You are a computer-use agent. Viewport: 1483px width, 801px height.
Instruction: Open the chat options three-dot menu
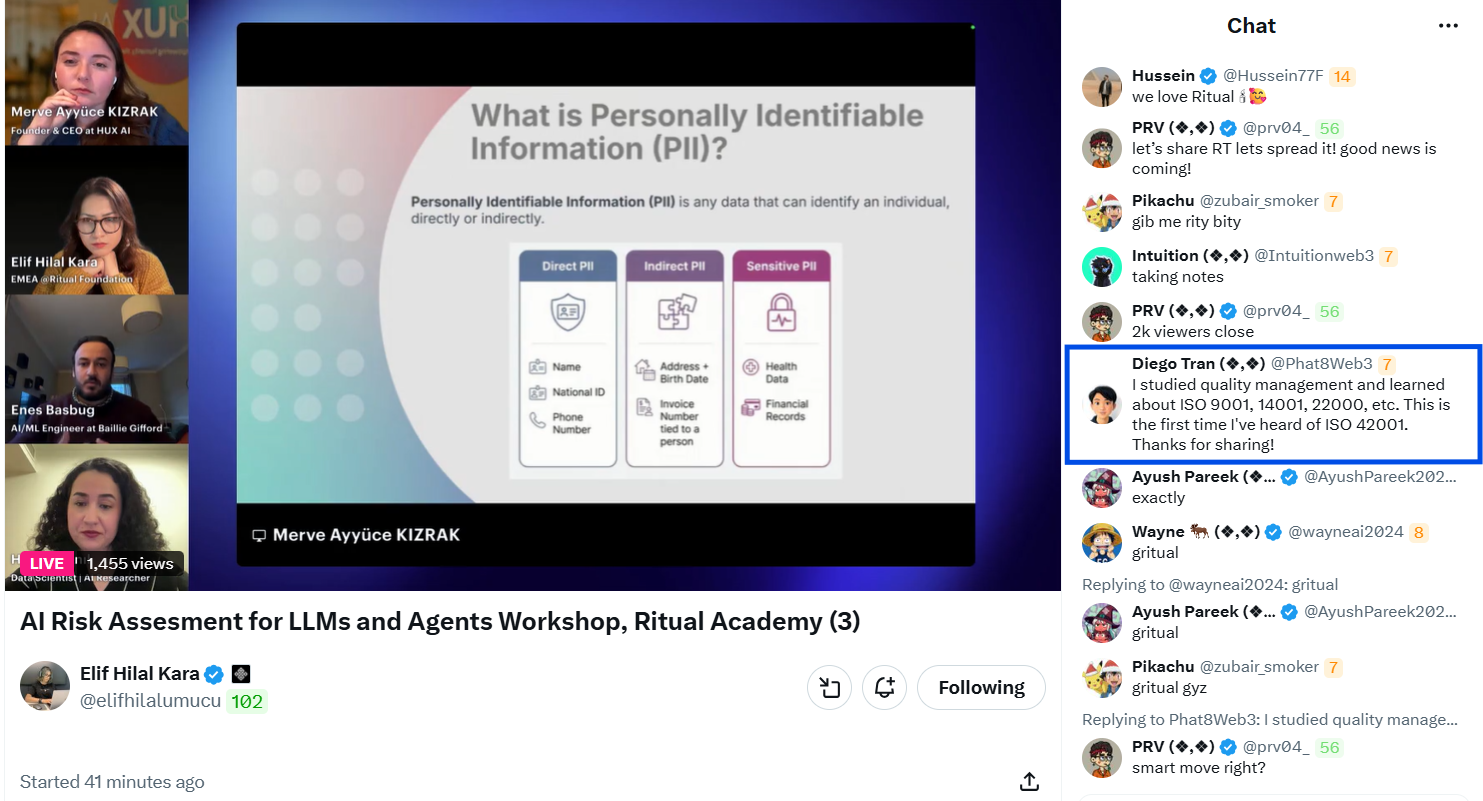coord(1448,26)
